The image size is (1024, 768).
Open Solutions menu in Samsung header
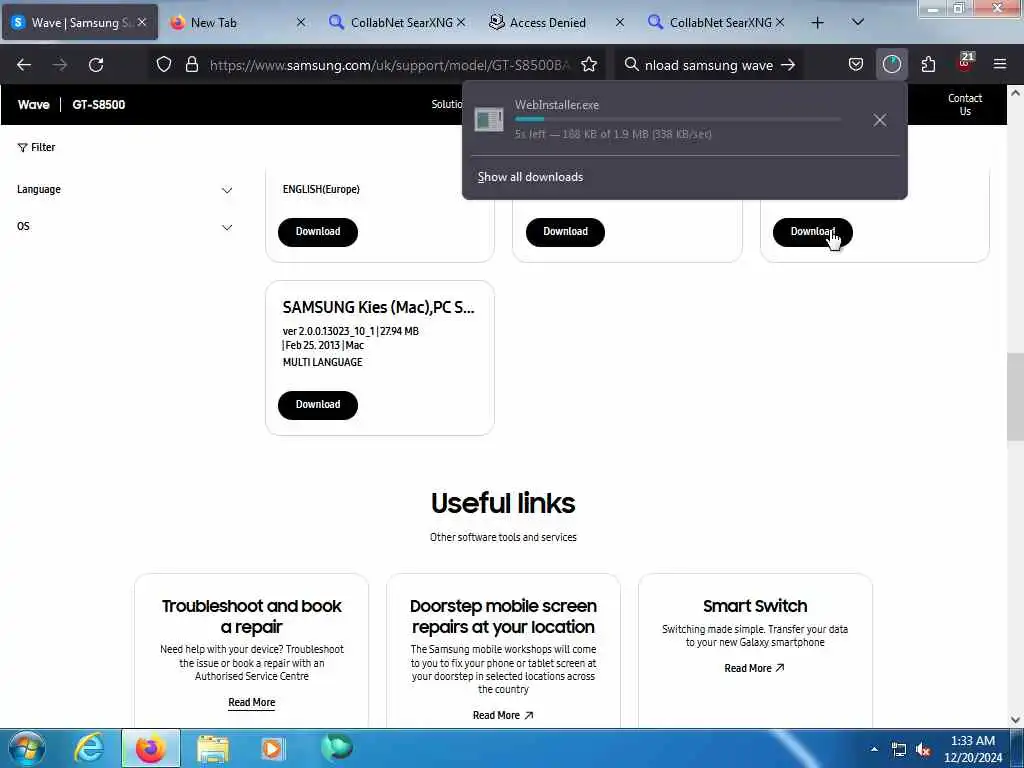coord(447,104)
